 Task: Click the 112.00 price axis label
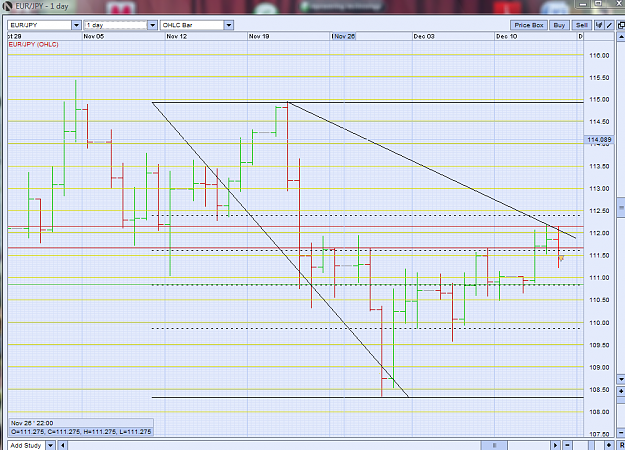coord(599,233)
